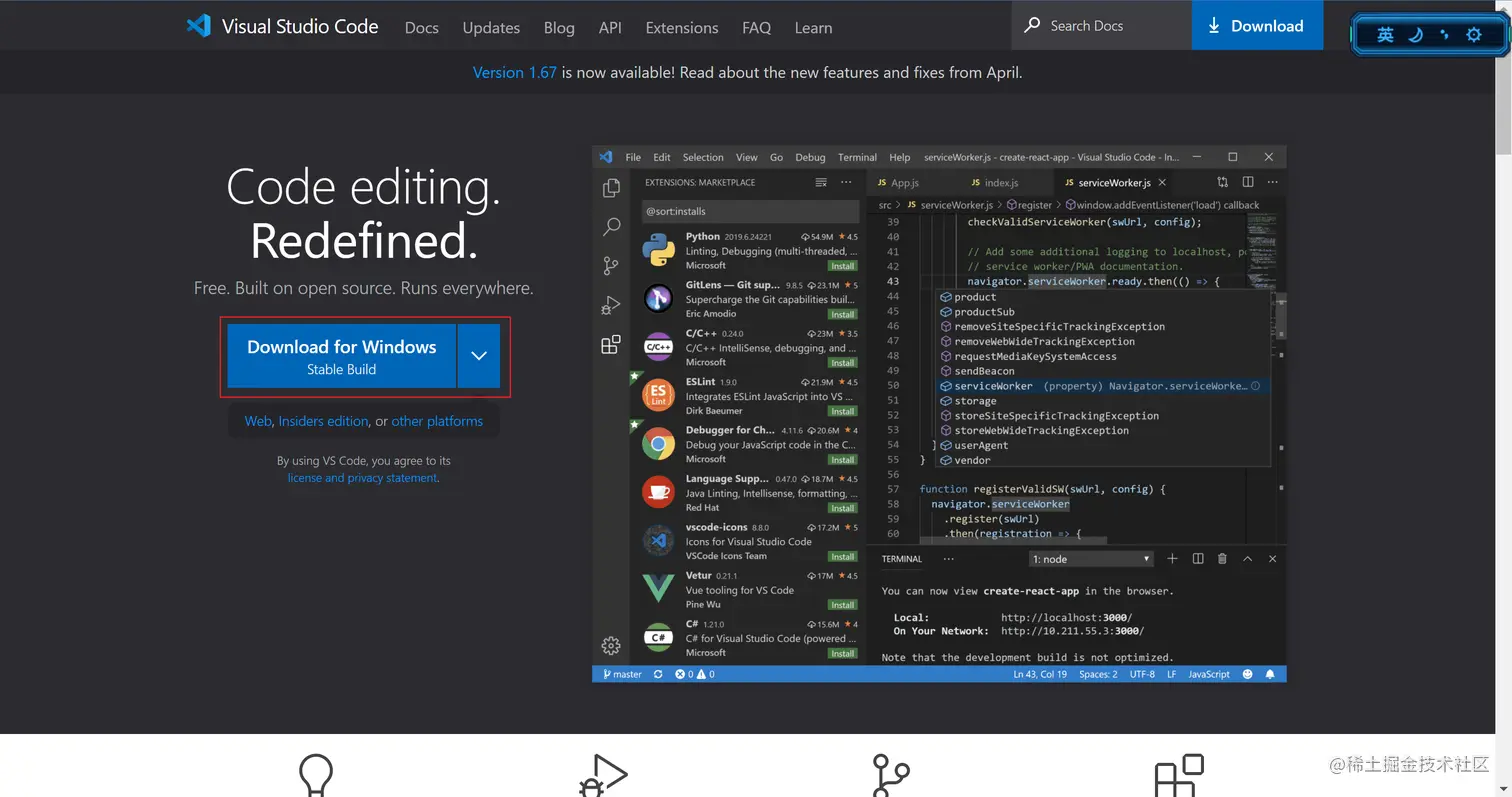Open the Run and Debug bug icon
The image size is (1512, 797).
pos(611,305)
